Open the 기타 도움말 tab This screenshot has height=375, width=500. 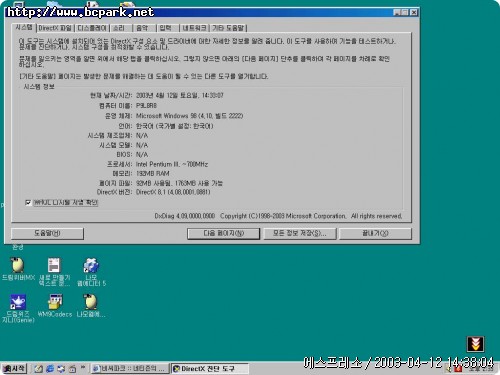tap(228, 28)
